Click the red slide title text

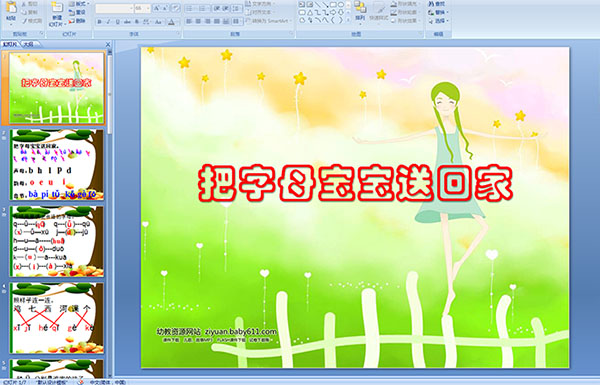[356, 183]
